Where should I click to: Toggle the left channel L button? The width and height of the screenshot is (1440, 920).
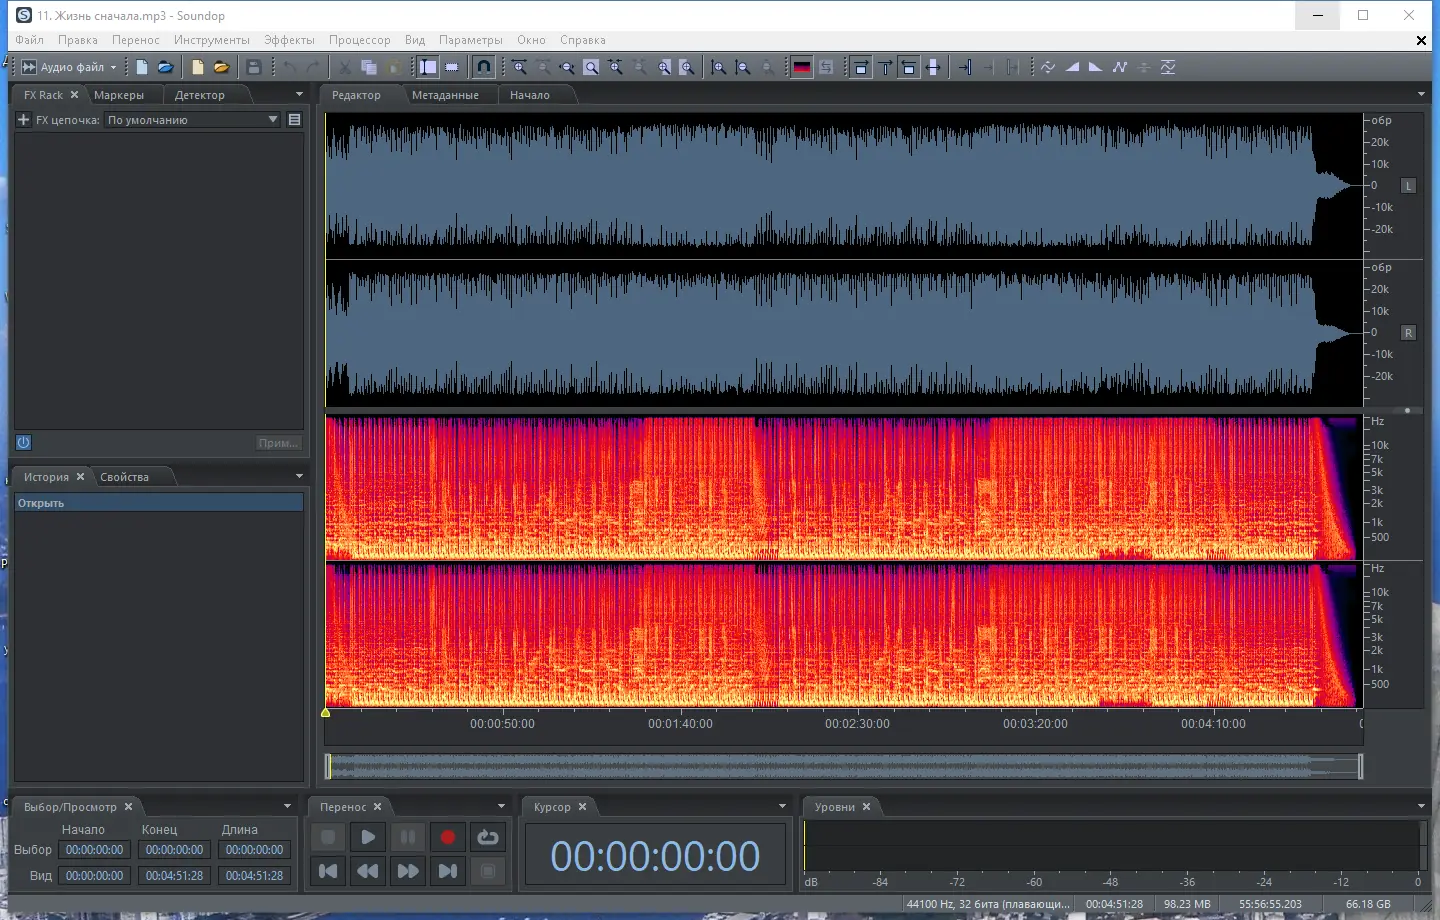[1409, 186]
